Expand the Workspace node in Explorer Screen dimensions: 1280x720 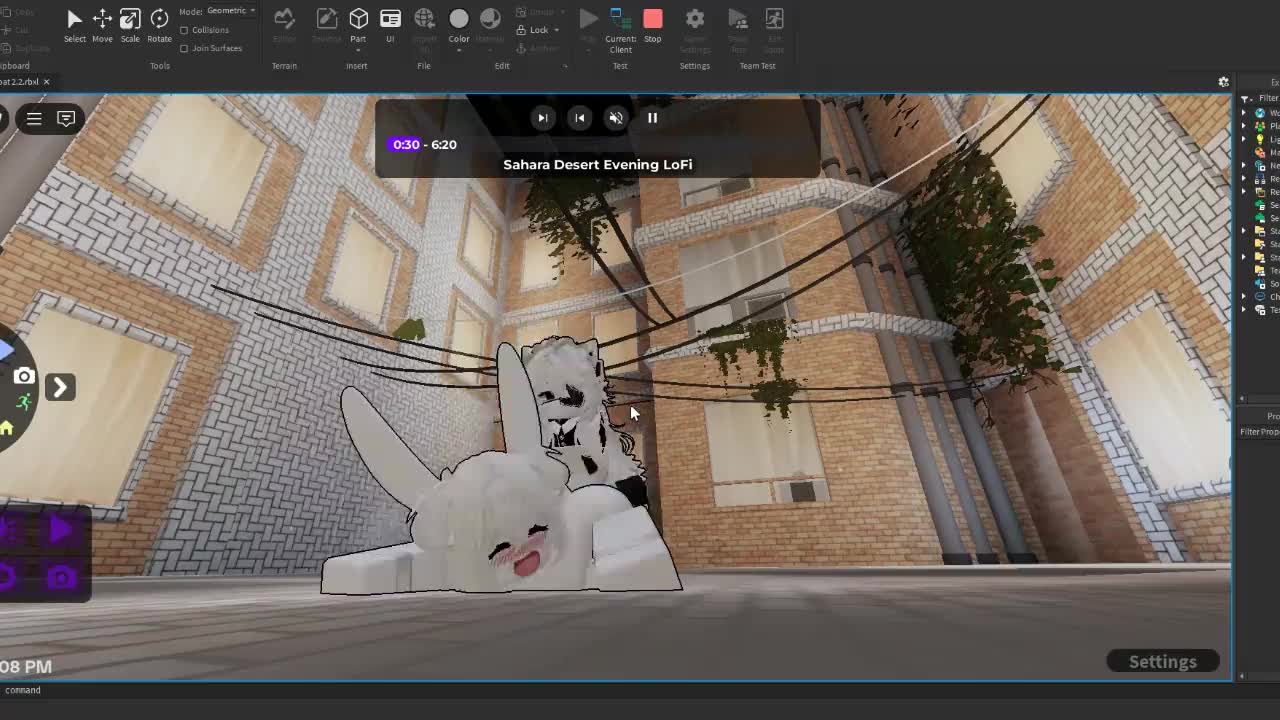1245,113
